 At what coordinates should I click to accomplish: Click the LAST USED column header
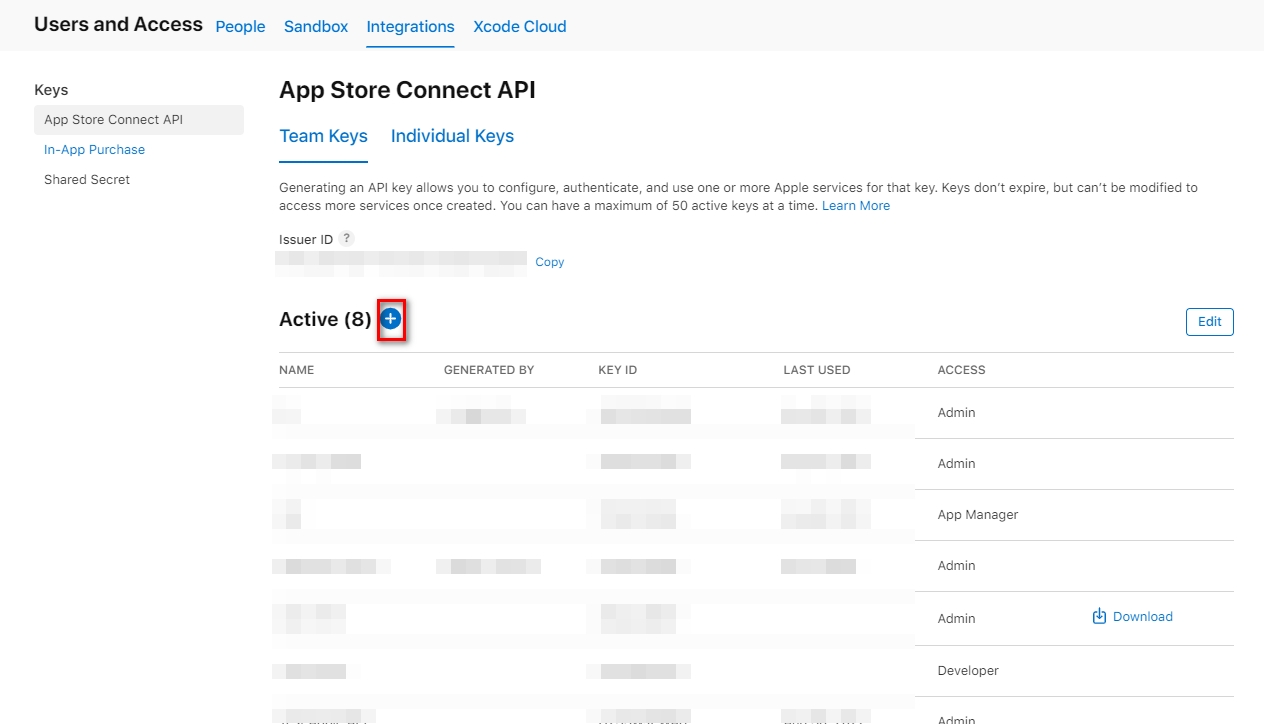pyautogui.click(x=816, y=370)
